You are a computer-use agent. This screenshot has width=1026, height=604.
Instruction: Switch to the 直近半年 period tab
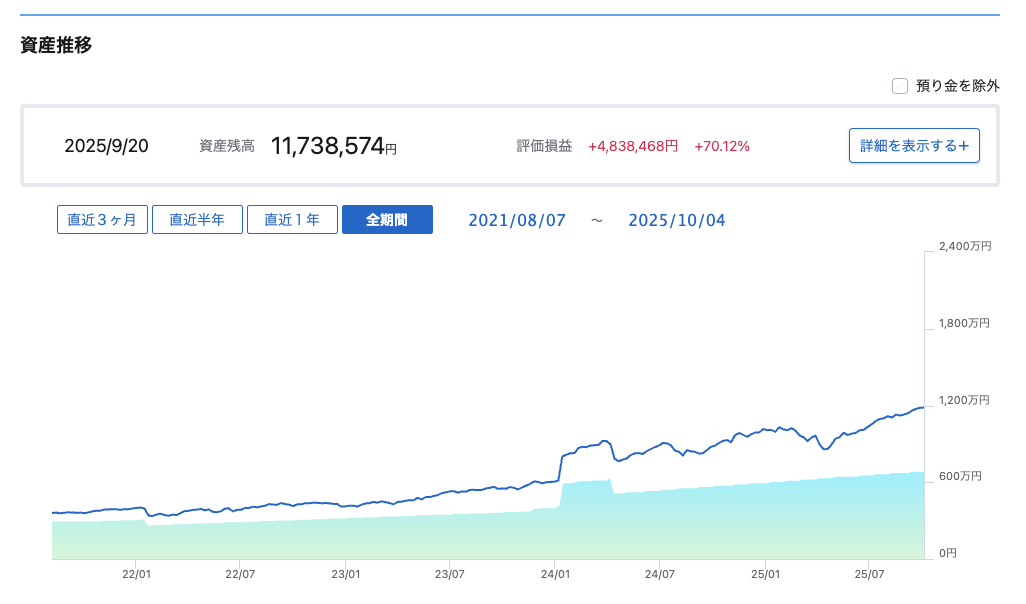[197, 220]
